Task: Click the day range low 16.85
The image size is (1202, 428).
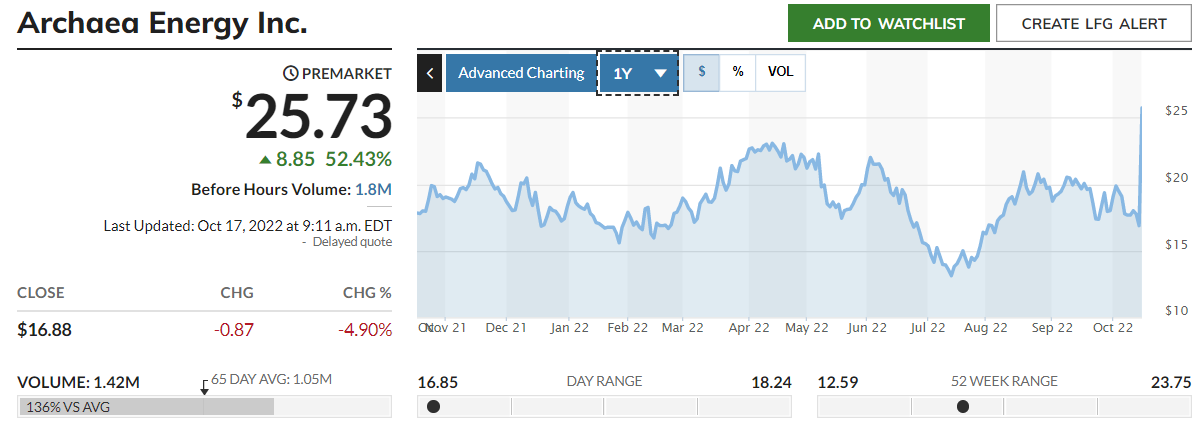Action: (x=437, y=381)
